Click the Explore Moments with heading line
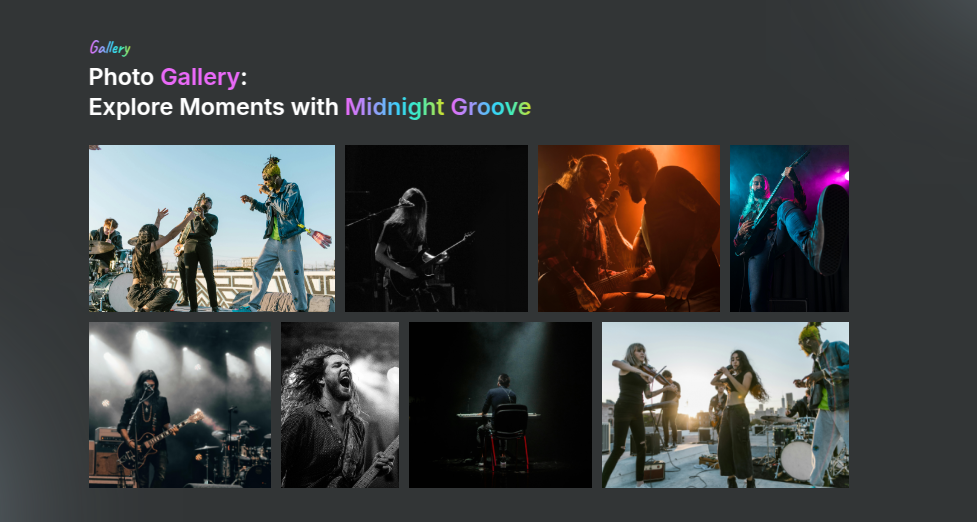Screen dimensions: 977x522 (x=213, y=107)
